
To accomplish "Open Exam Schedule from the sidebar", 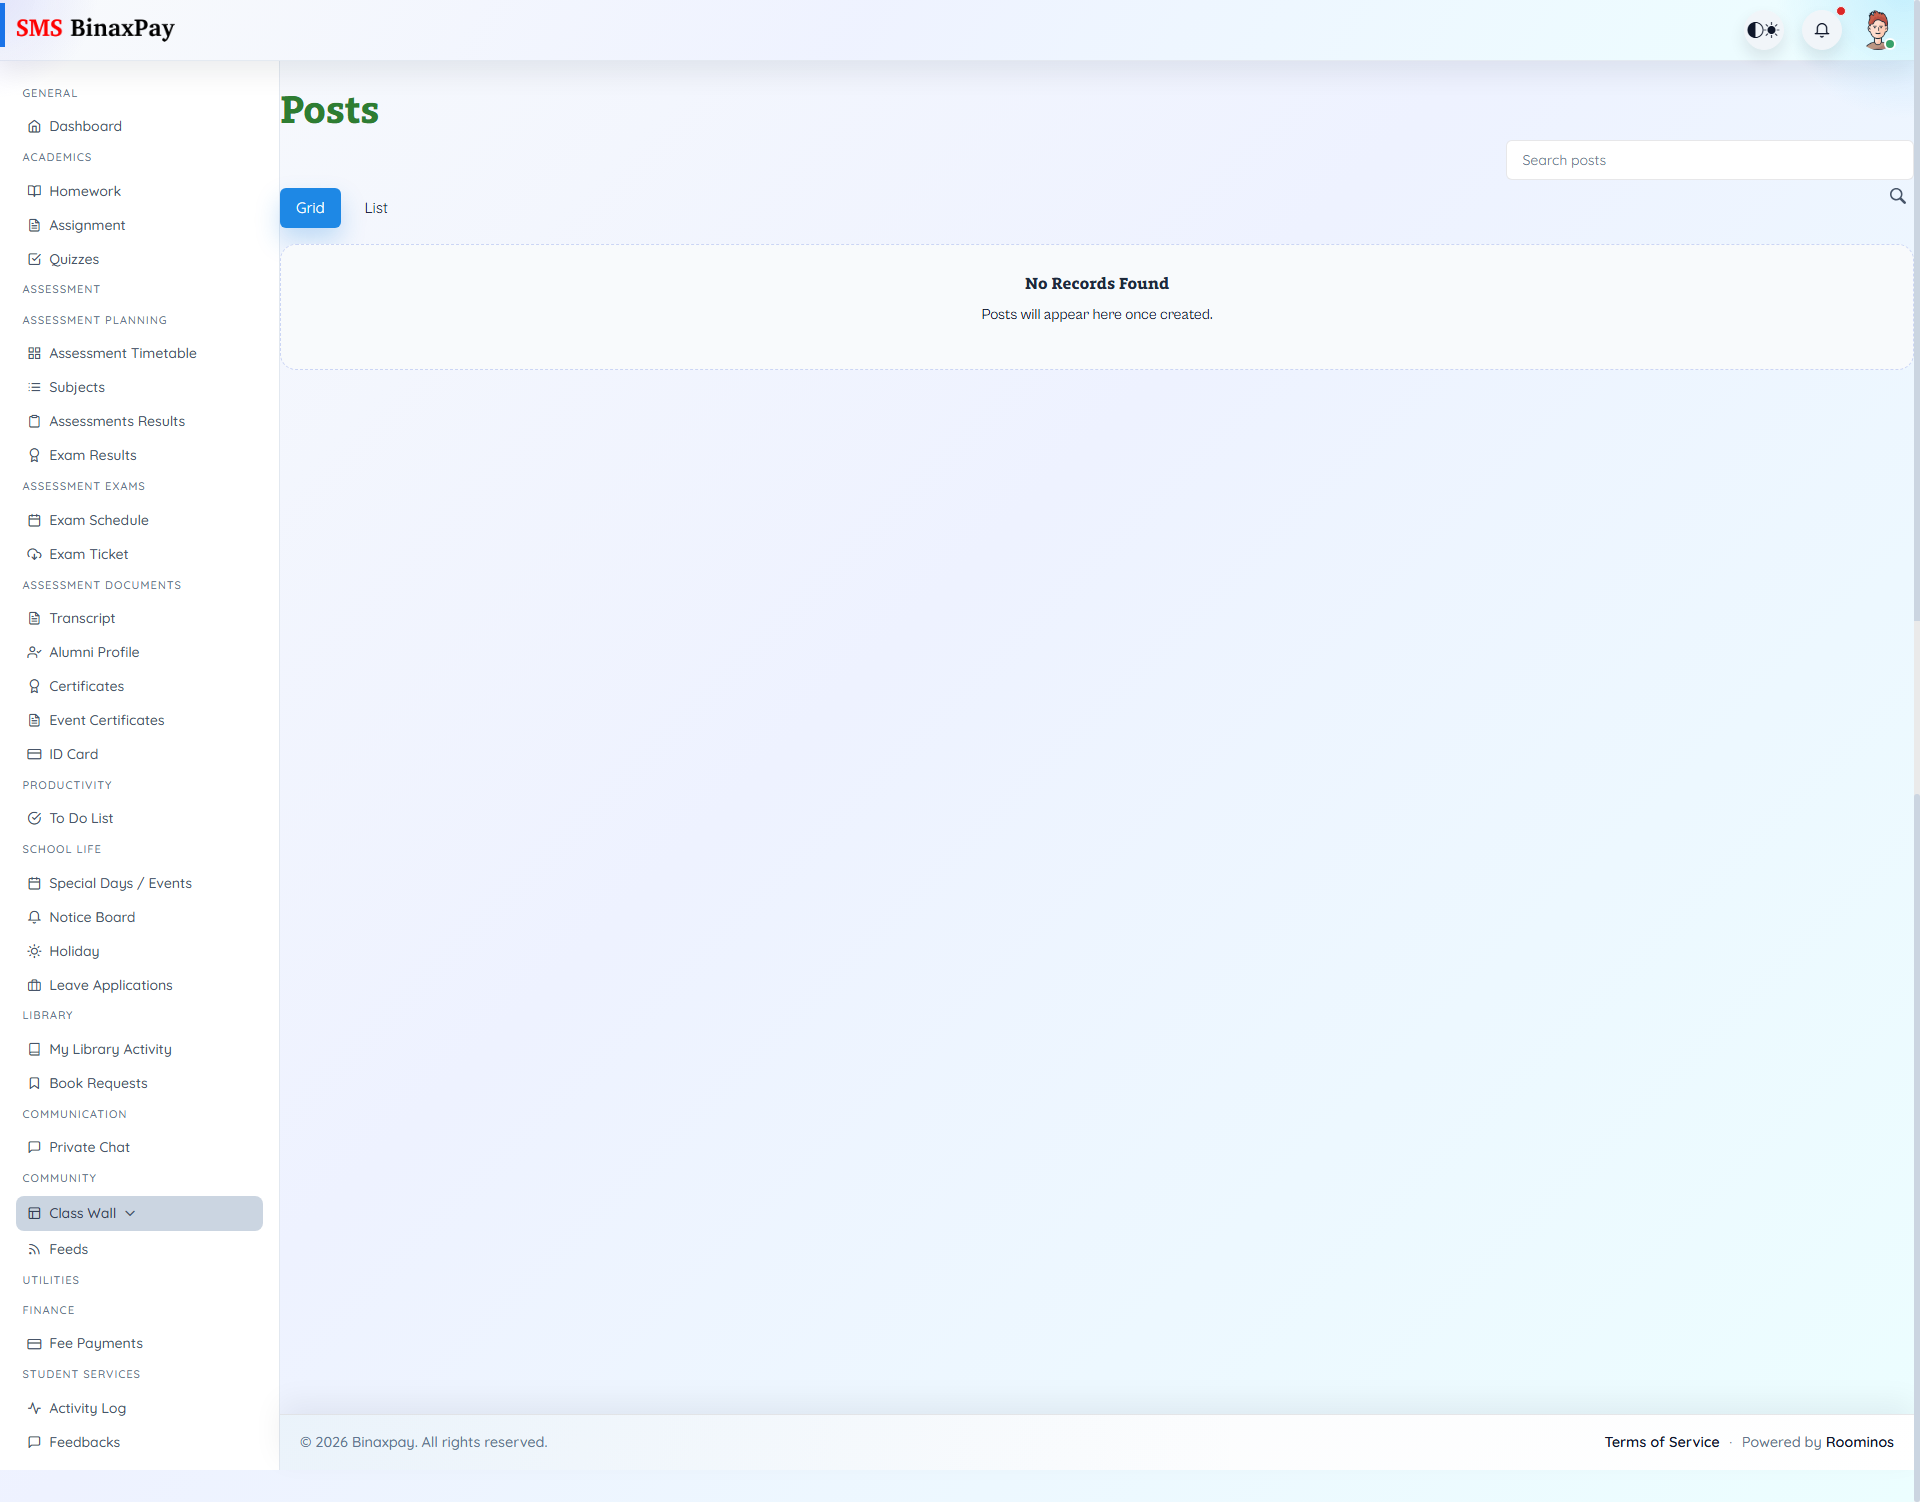I will coord(99,519).
